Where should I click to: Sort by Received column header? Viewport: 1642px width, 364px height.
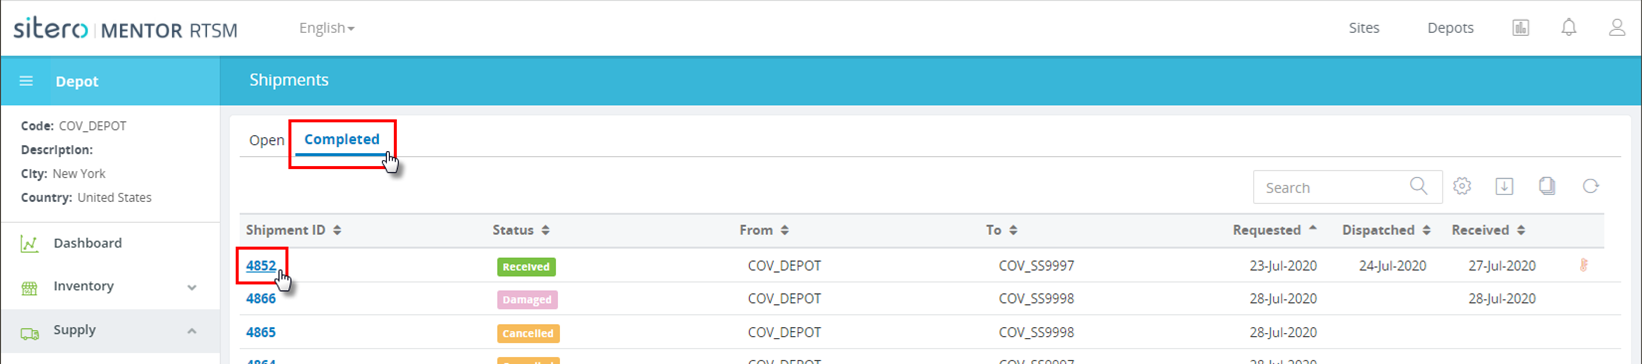[1488, 230]
